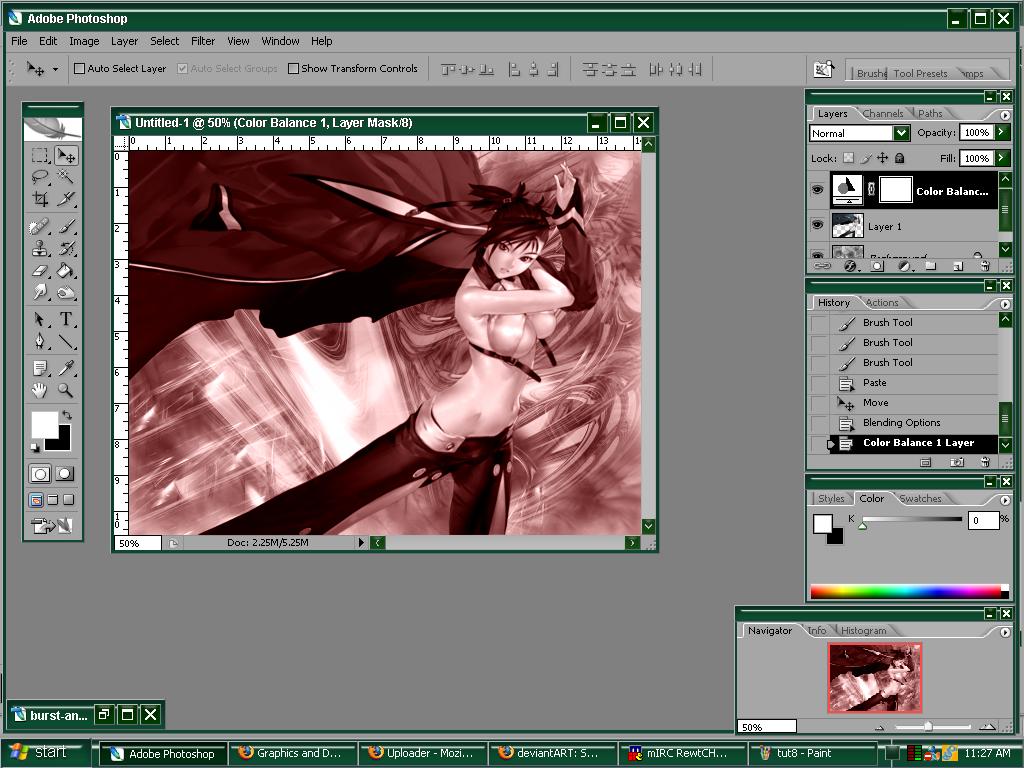Select the Lasso tool

40,177
